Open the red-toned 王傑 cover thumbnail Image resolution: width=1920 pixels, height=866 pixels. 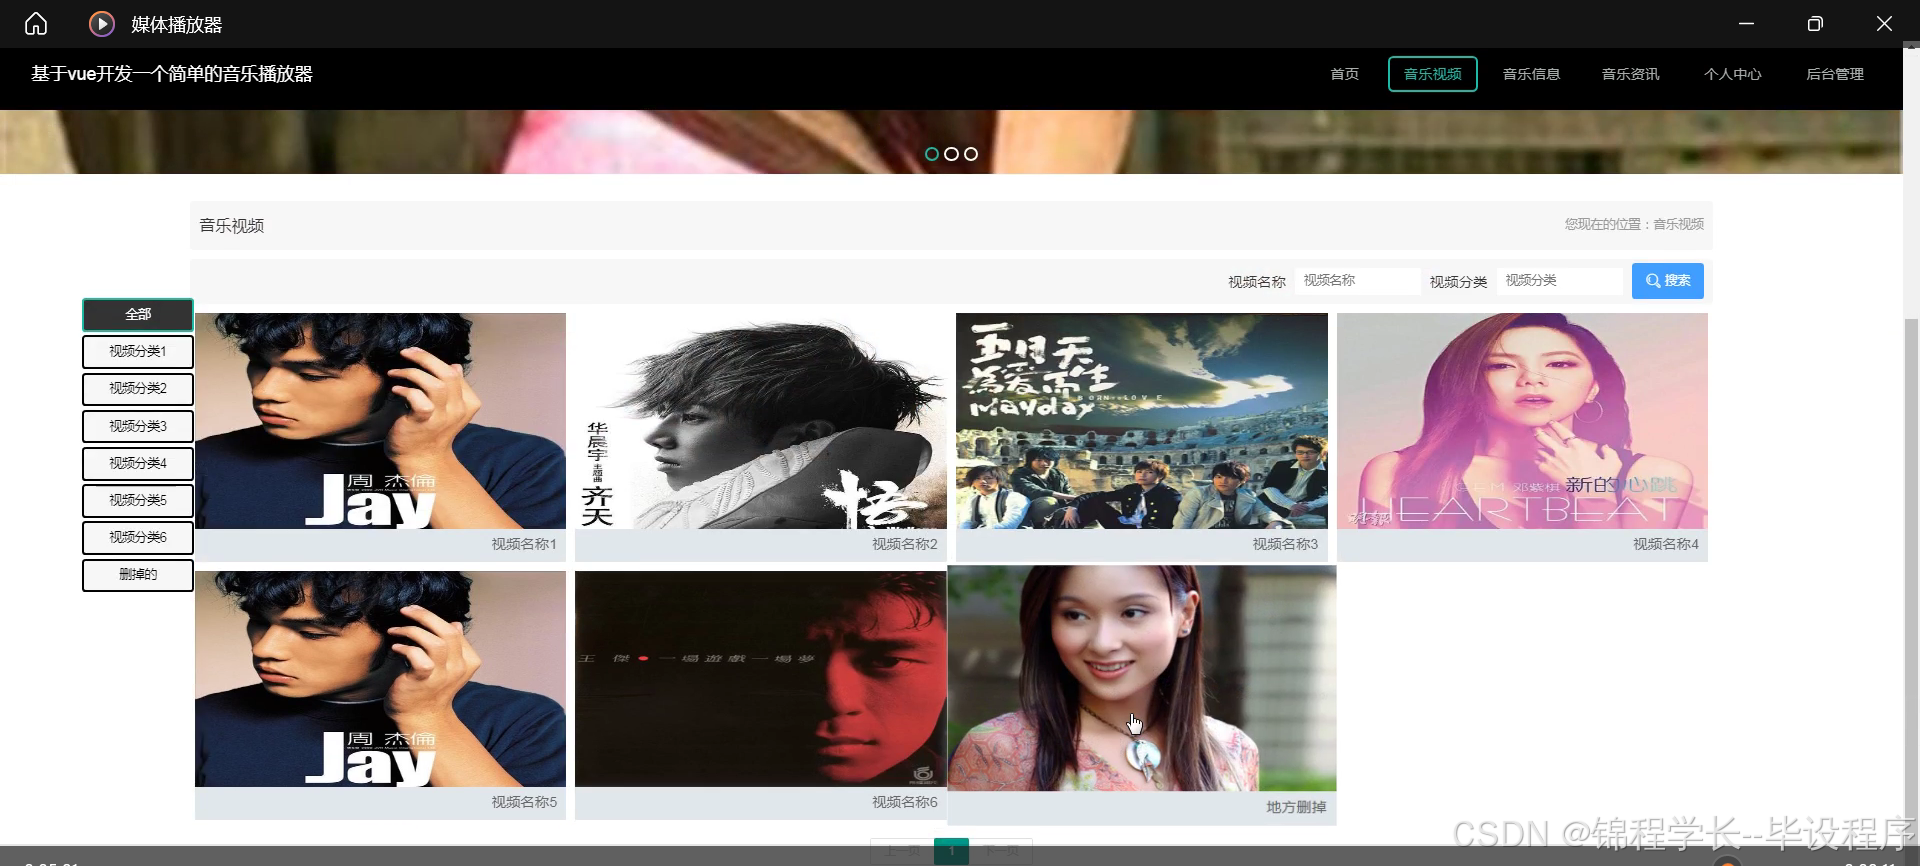761,679
